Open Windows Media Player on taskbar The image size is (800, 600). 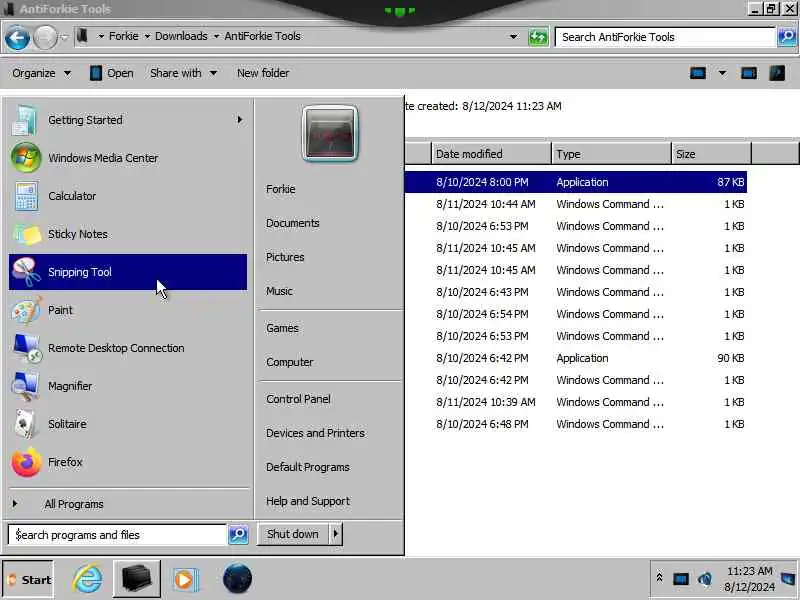(185, 580)
